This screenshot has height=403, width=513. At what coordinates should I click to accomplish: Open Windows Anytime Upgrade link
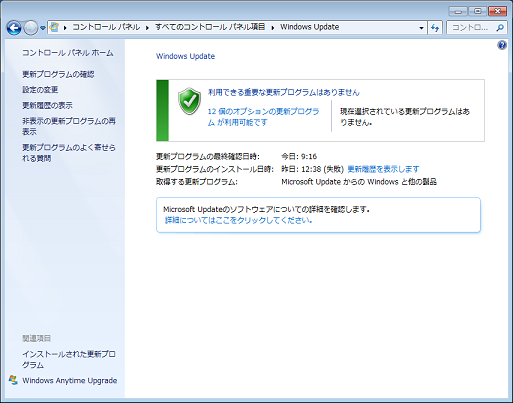[69, 380]
